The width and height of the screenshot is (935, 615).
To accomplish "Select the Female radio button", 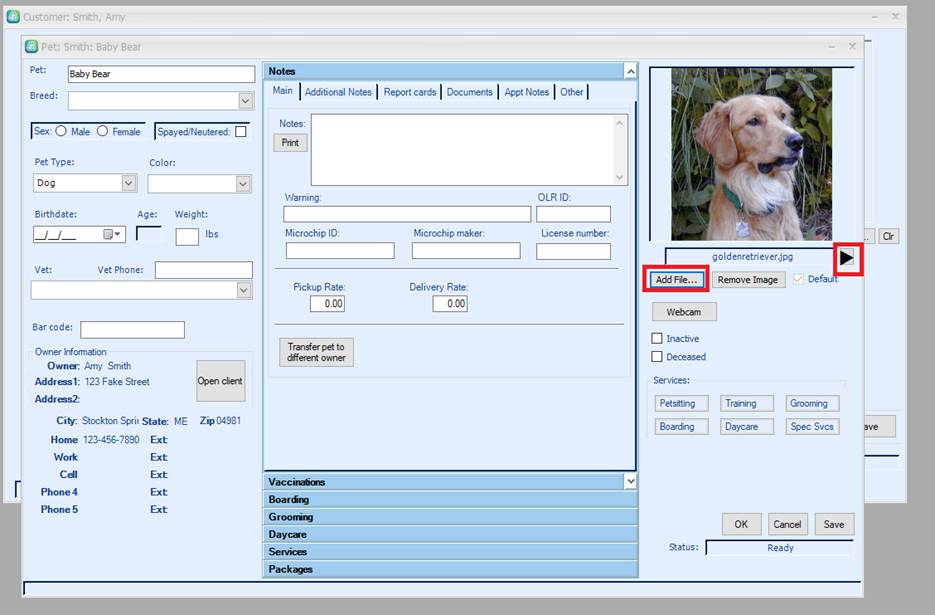I will [x=102, y=131].
